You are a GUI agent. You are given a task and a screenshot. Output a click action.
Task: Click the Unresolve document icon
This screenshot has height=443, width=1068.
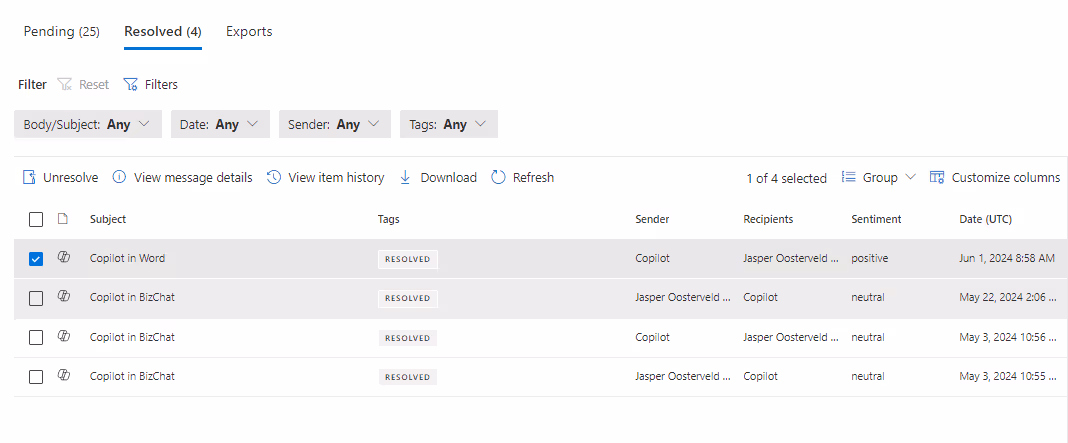[x=29, y=177]
